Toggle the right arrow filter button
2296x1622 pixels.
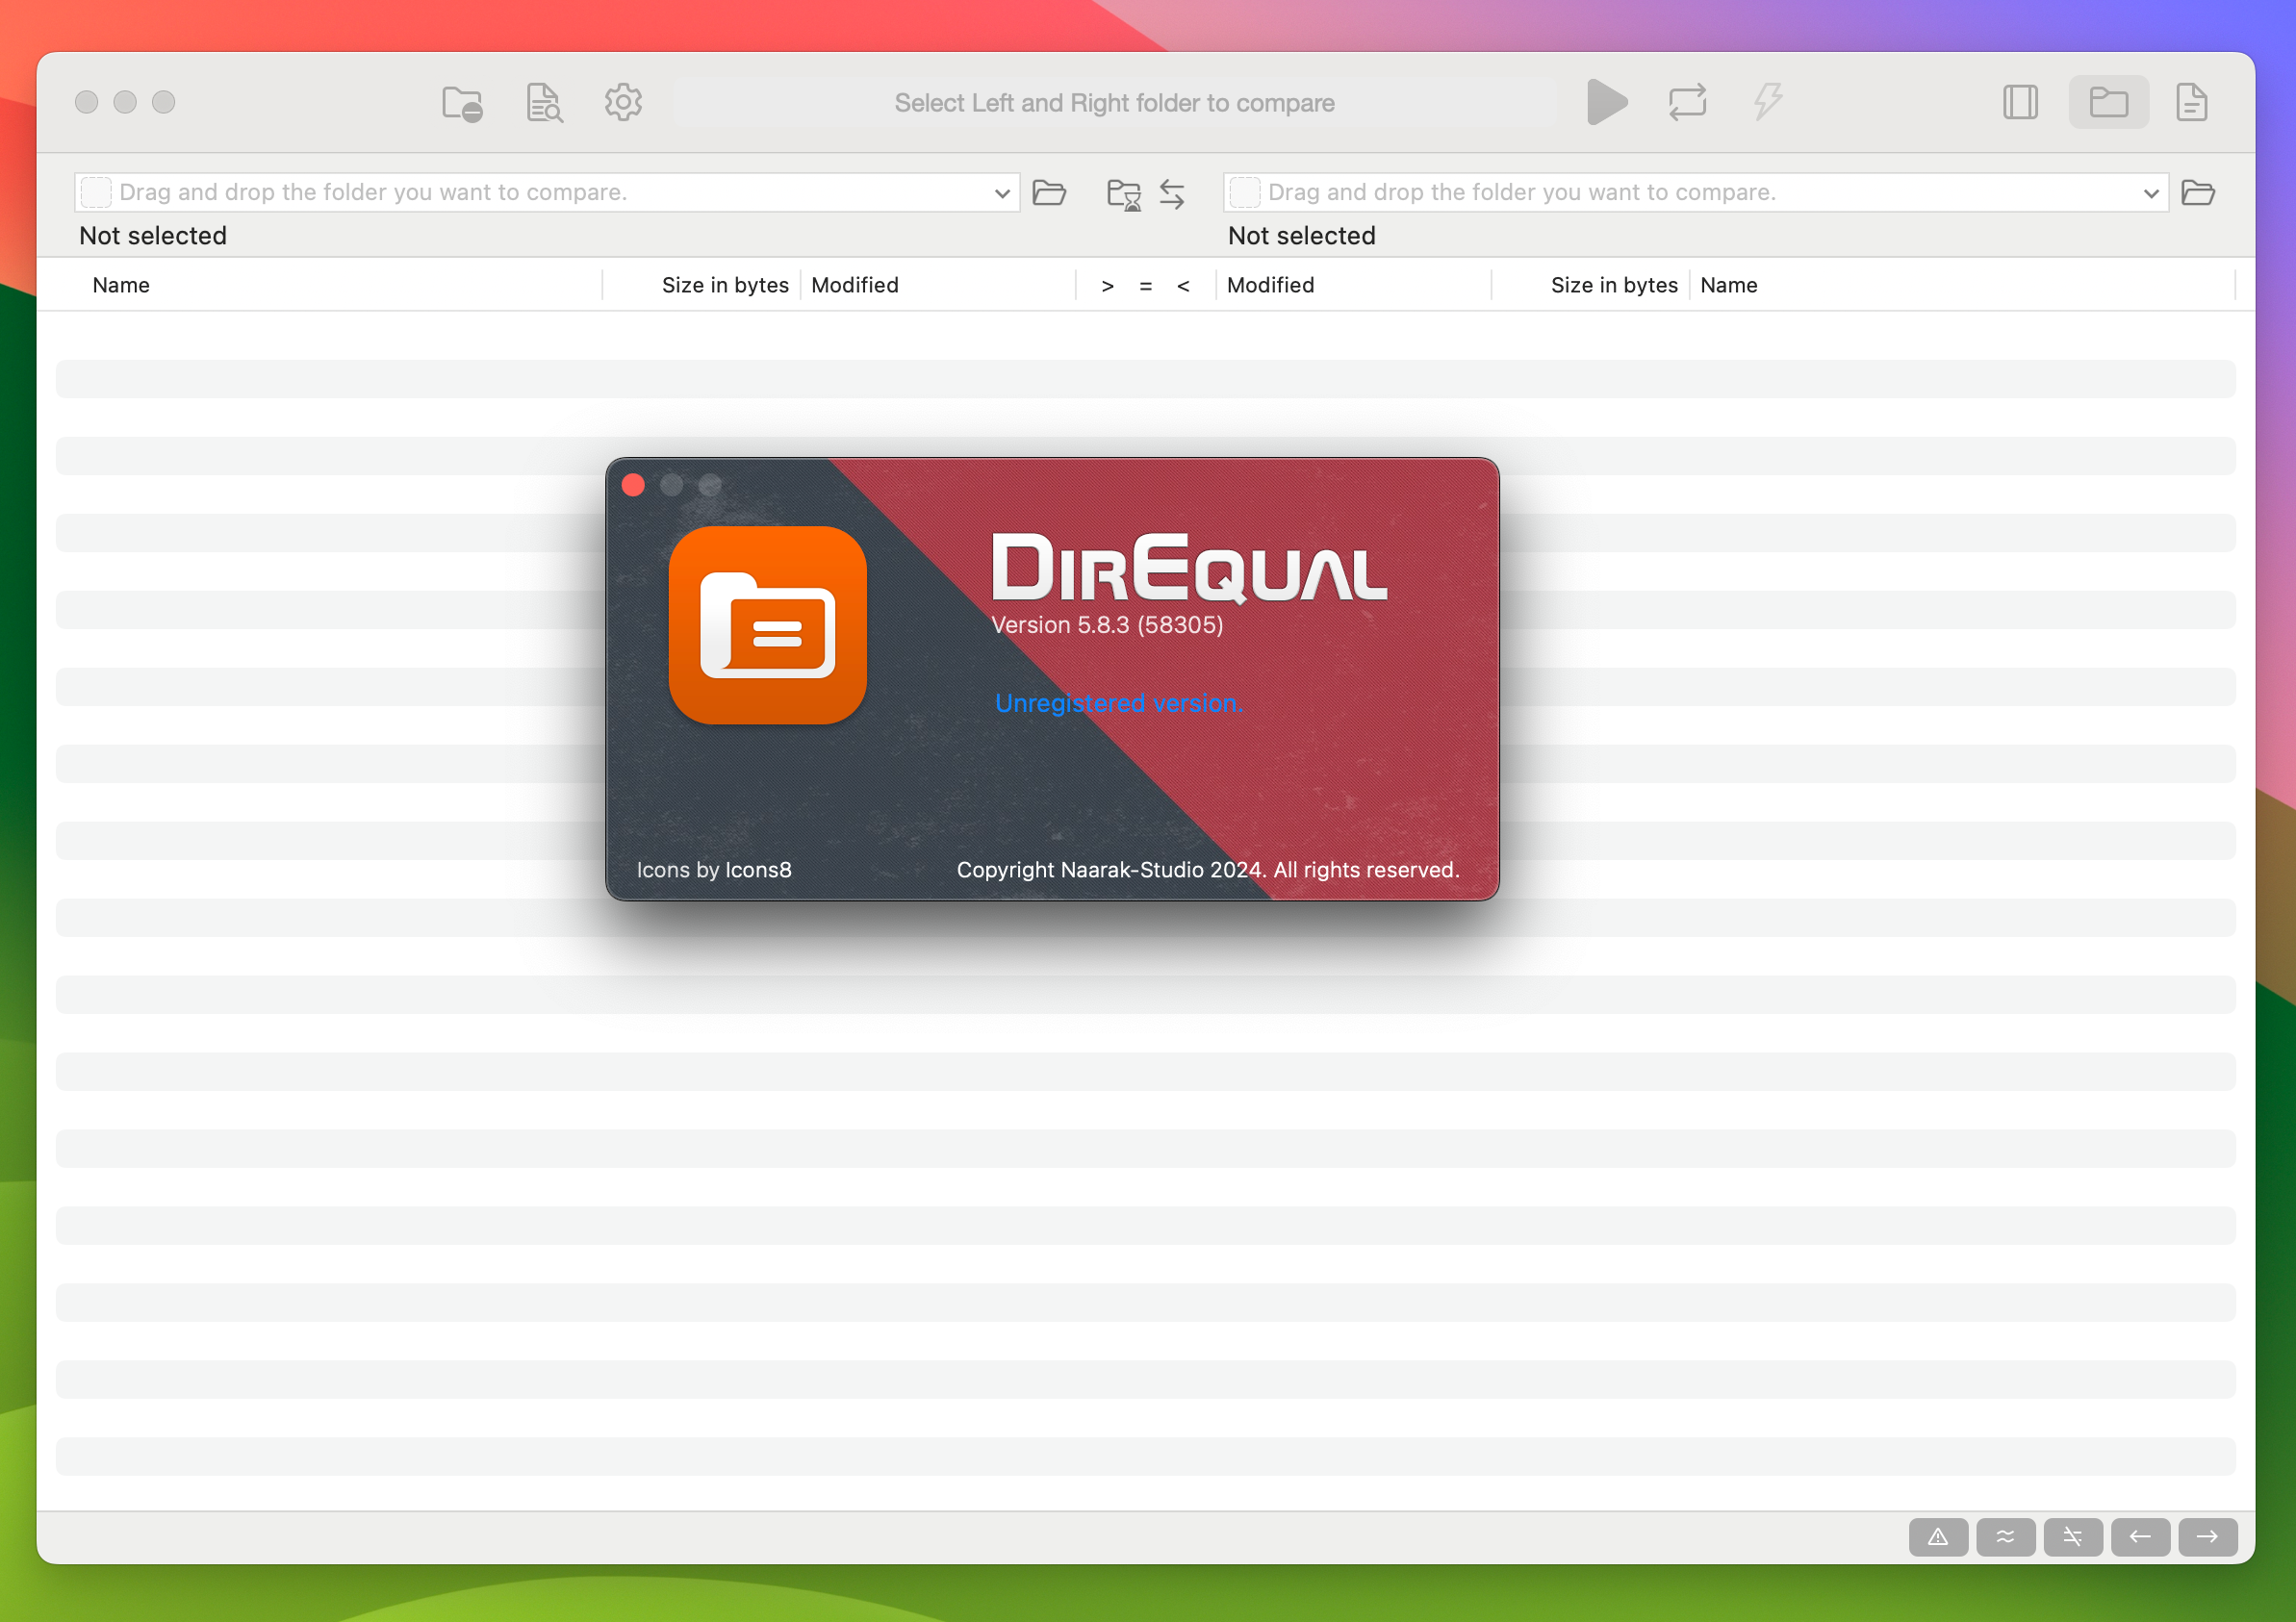tap(2208, 1537)
